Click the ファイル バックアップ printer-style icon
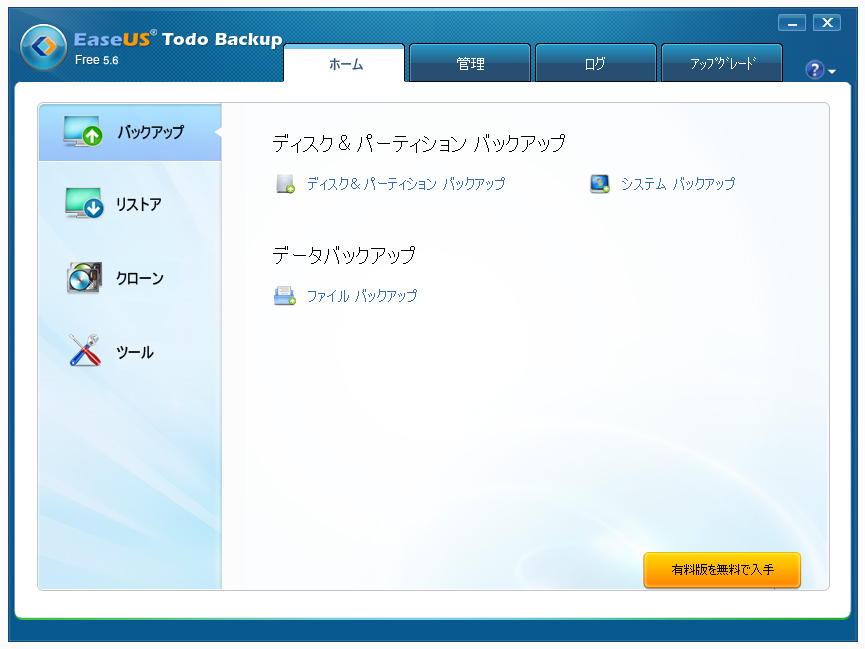This screenshot has width=865, height=649. click(286, 296)
